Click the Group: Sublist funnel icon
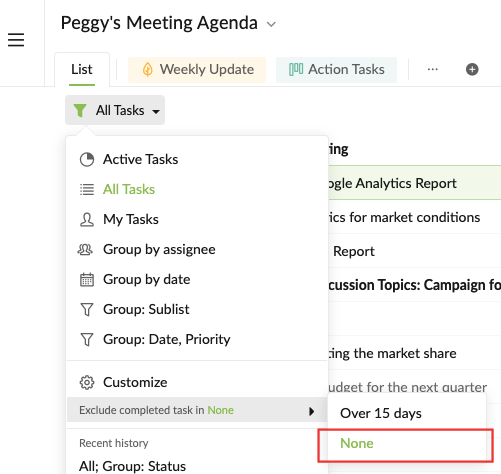Screen dimensions: 501x474 click(x=87, y=309)
